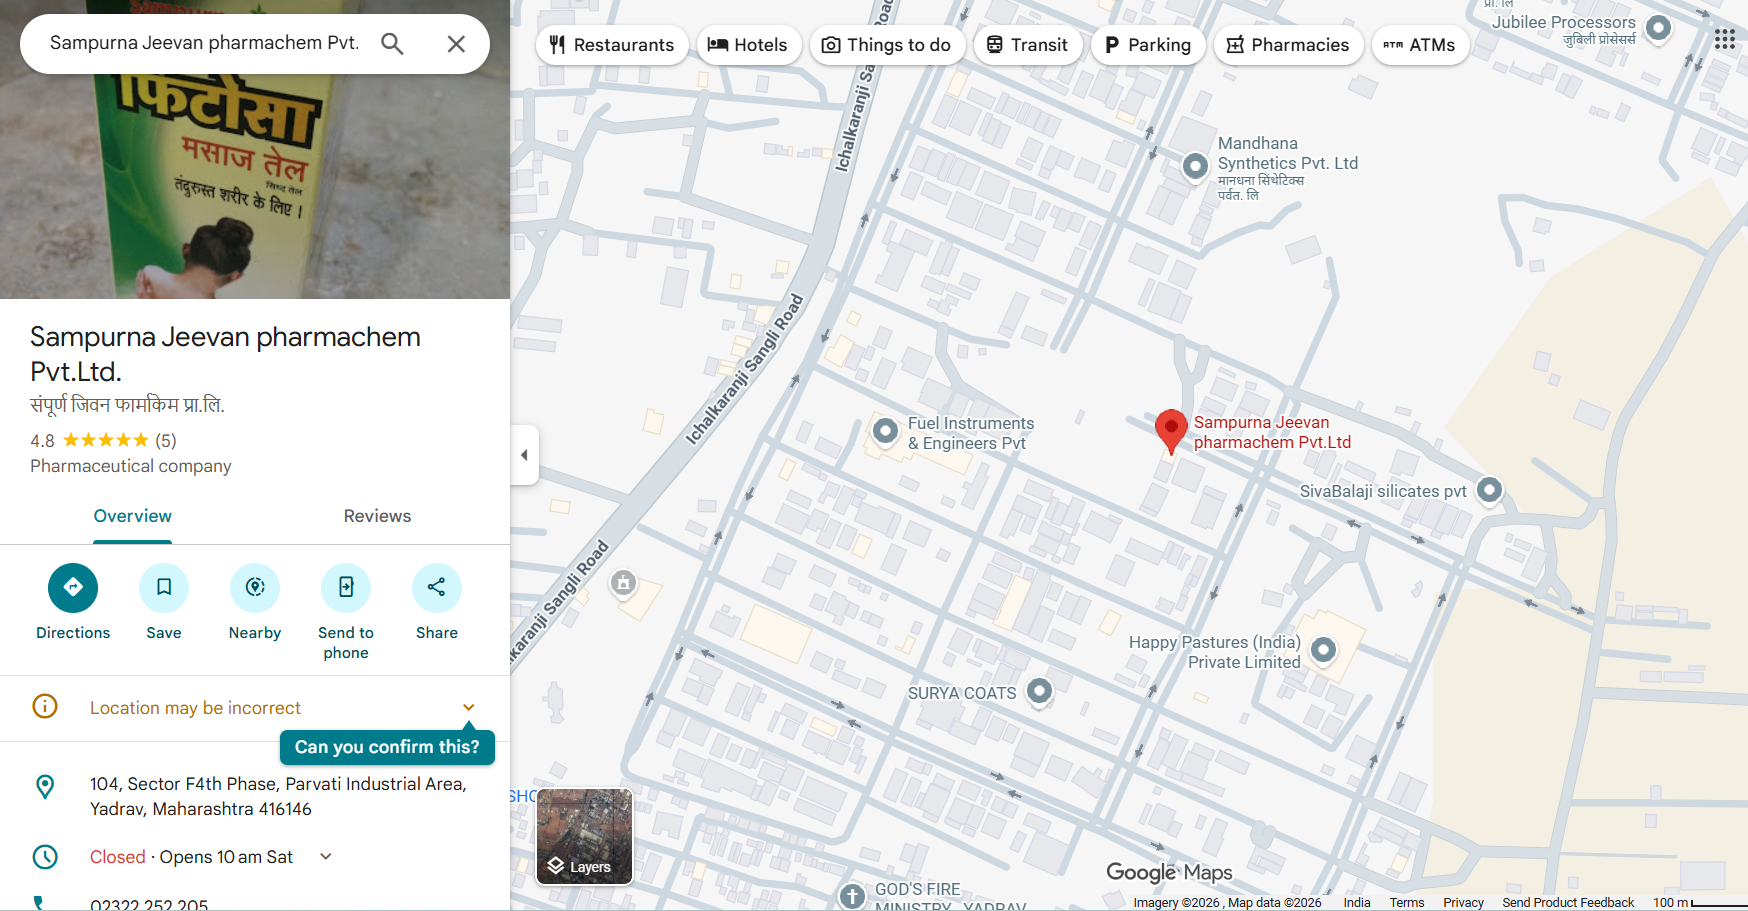Click the Send Product Feedback link

1567,903
